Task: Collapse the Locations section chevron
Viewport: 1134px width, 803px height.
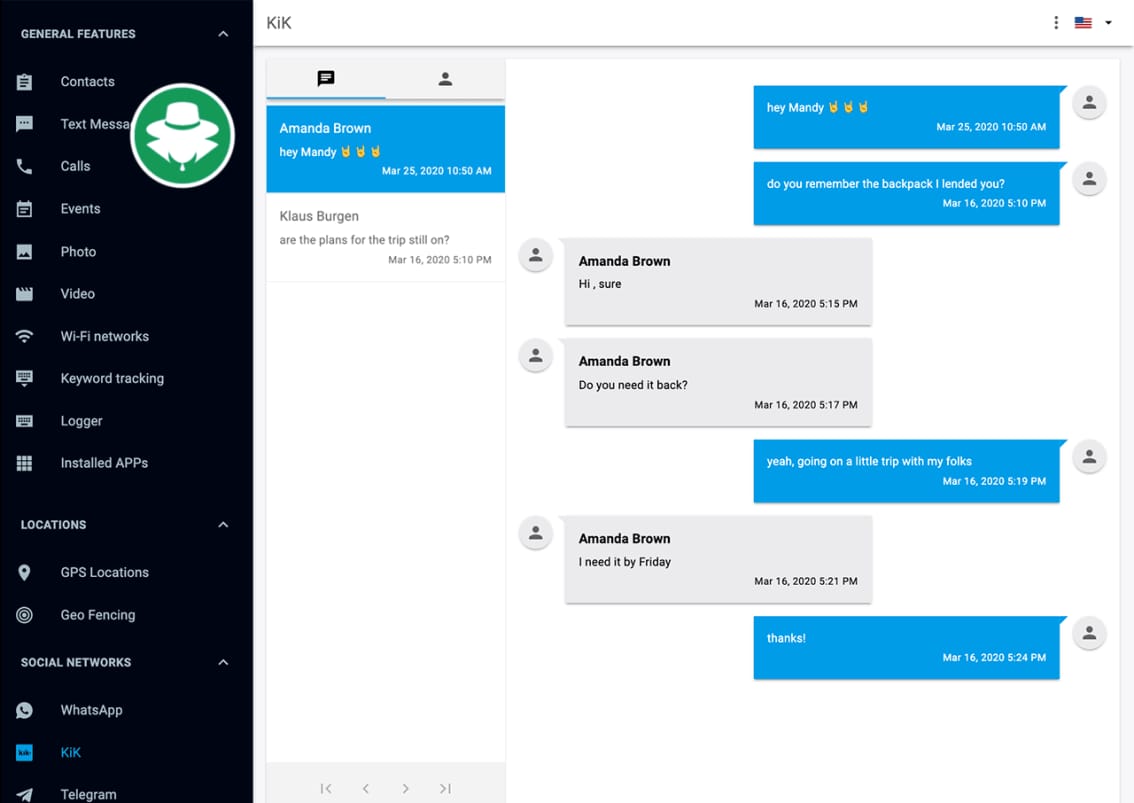Action: coord(223,525)
